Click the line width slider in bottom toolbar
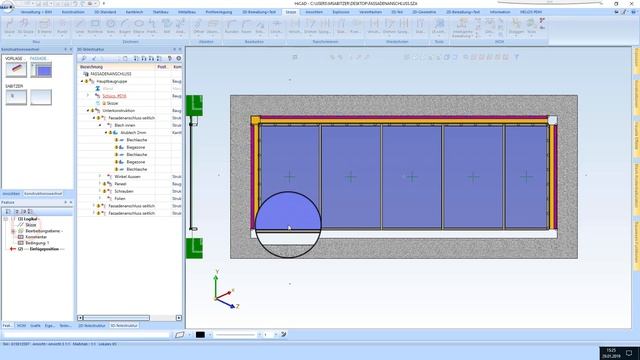The image size is (640, 360). tap(236, 335)
